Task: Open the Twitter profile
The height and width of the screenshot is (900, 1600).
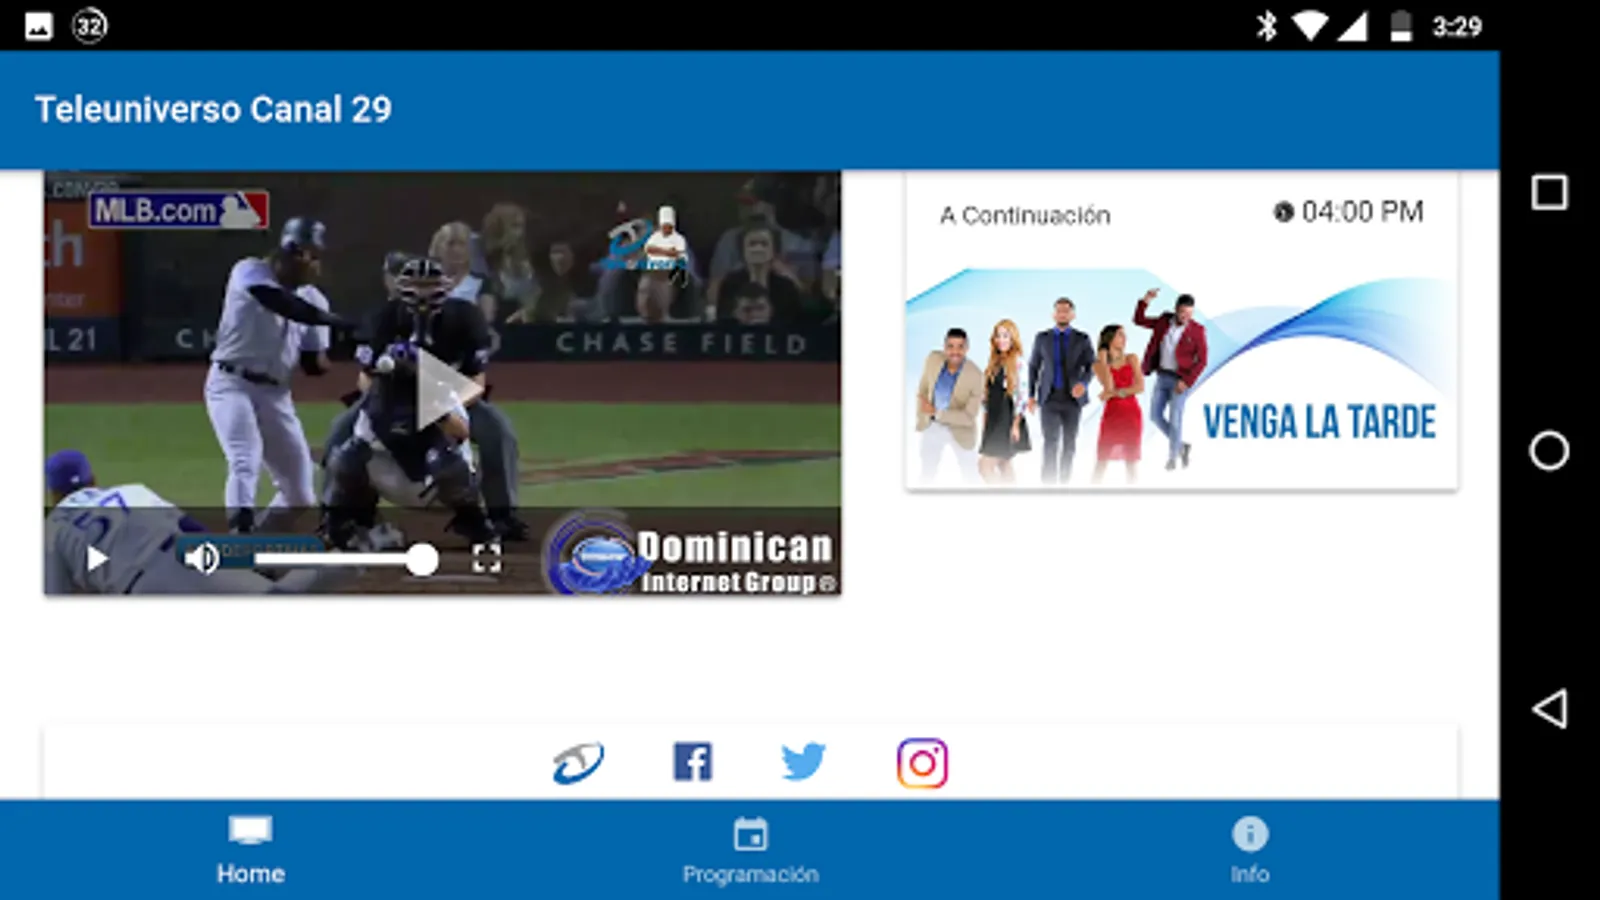Action: (803, 762)
